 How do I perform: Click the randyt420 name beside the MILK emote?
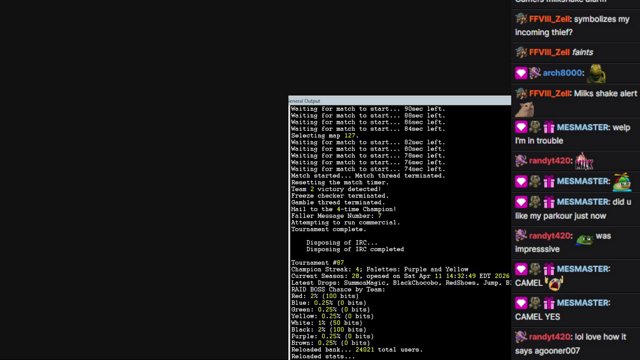[549, 160]
